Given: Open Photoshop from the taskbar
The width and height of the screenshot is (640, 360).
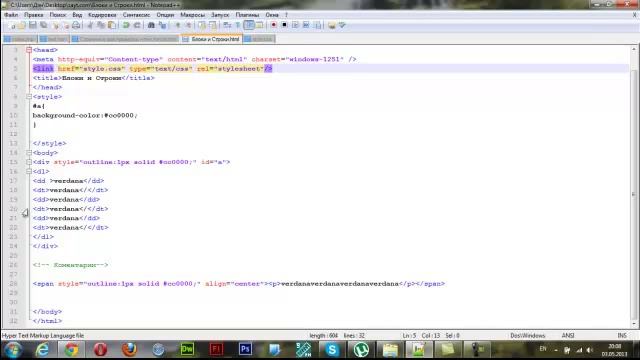Looking at the screenshot, I should tap(245, 349).
